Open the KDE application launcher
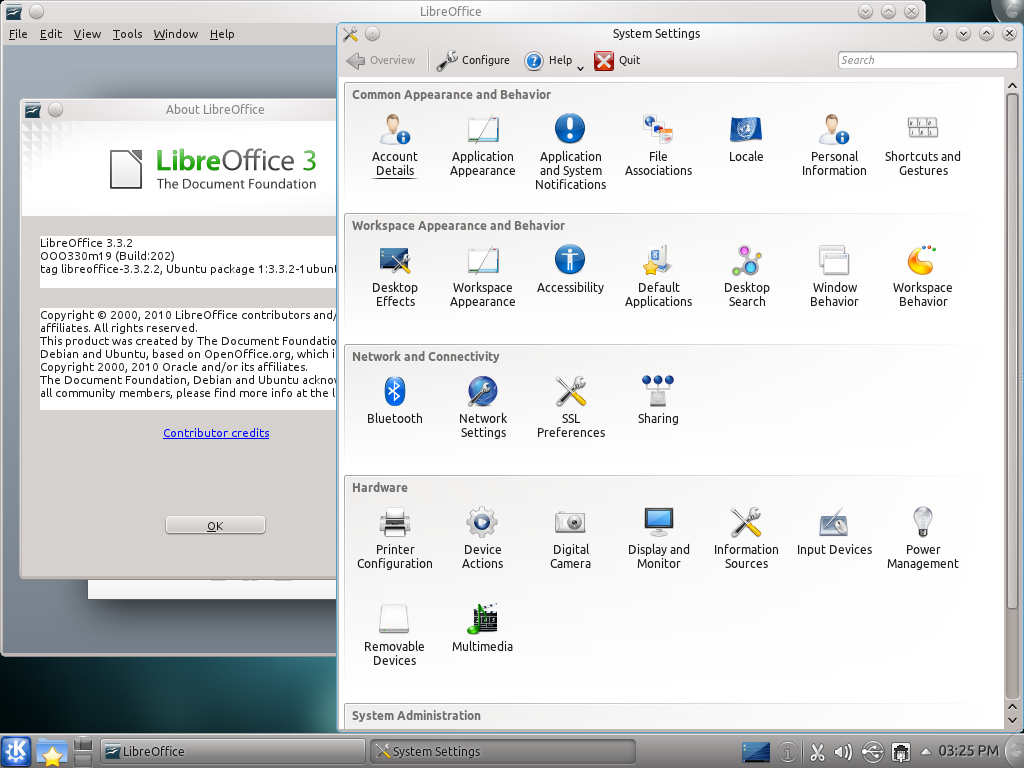Screen dimensions: 1024x768 [16, 752]
